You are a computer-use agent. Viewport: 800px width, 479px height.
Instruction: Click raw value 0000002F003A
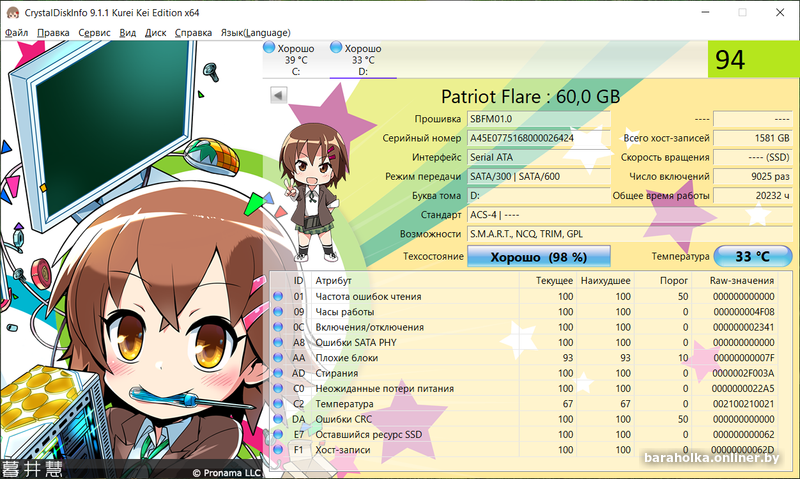[x=743, y=373]
